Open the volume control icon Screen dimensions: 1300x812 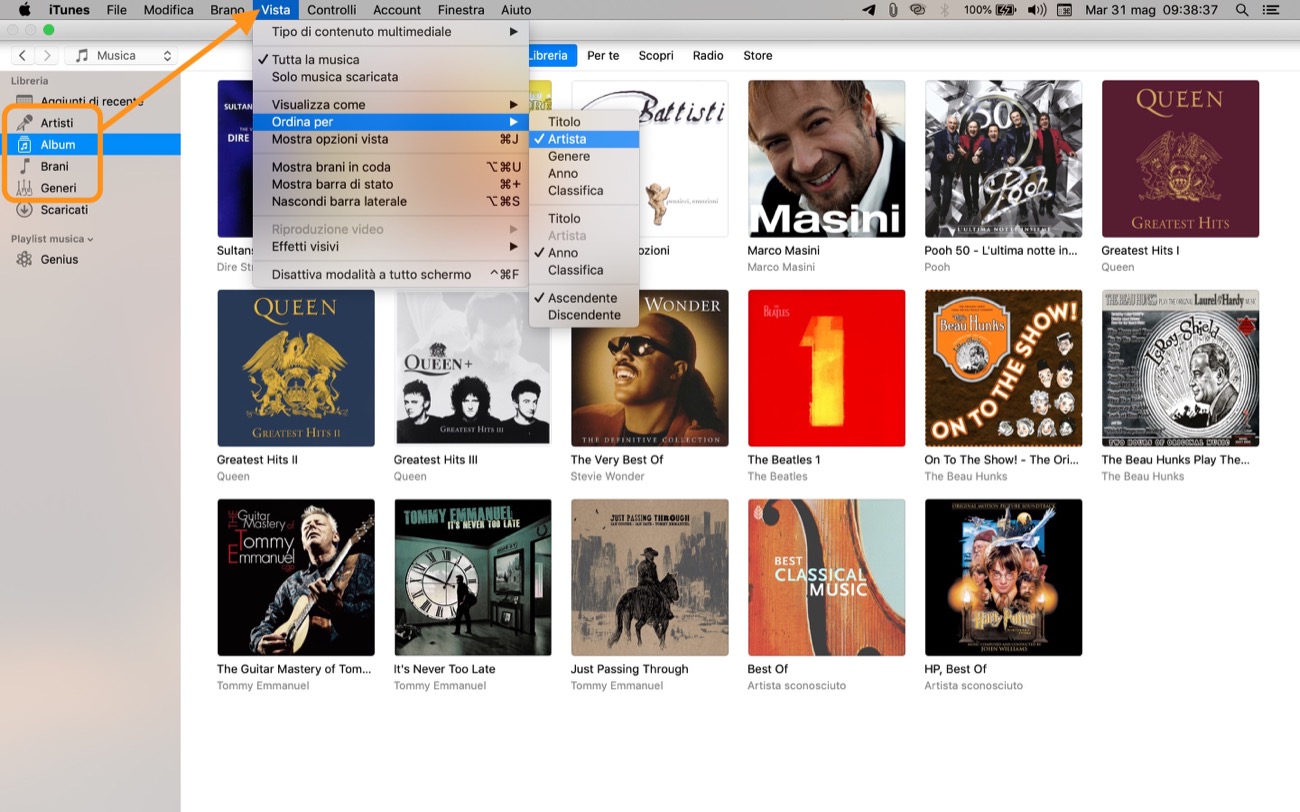coord(1037,10)
